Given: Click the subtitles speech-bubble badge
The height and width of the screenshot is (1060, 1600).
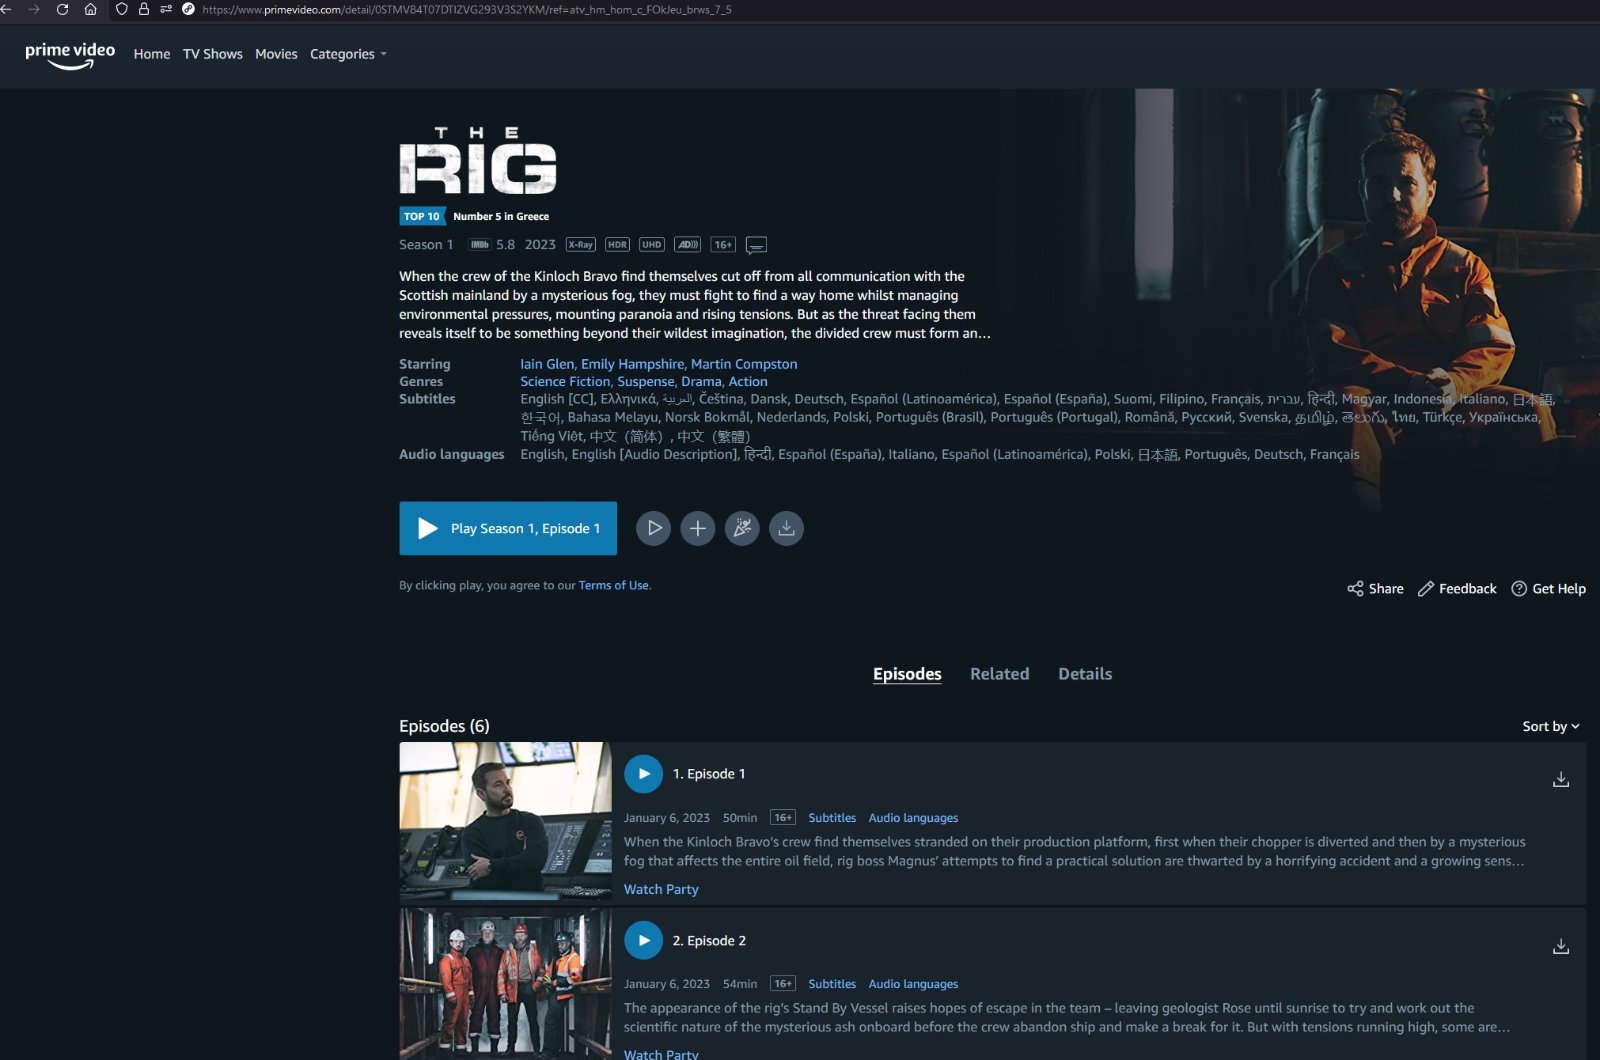Looking at the screenshot, I should (x=757, y=245).
